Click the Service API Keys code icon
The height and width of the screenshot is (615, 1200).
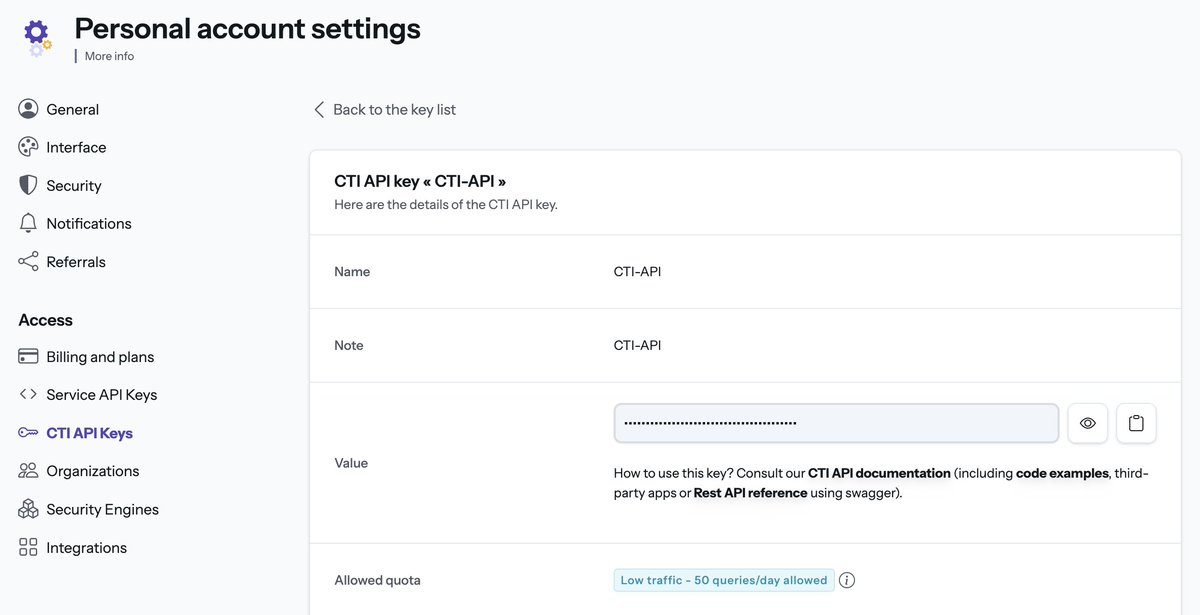pyautogui.click(x=28, y=394)
